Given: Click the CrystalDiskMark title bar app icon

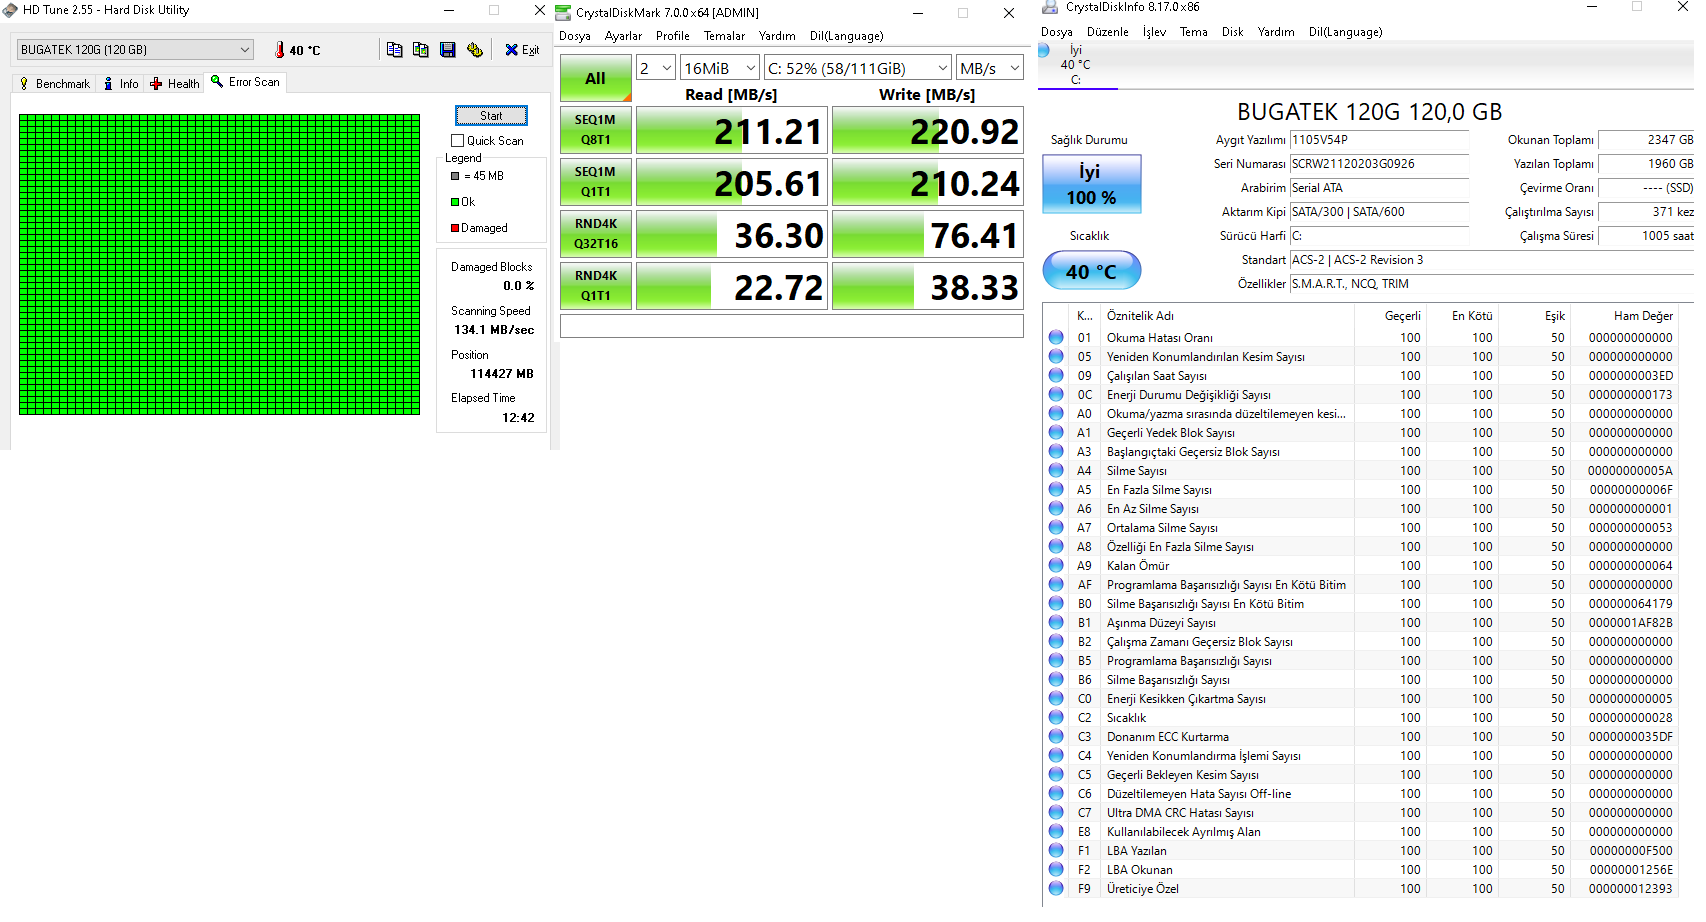Looking at the screenshot, I should click(564, 13).
